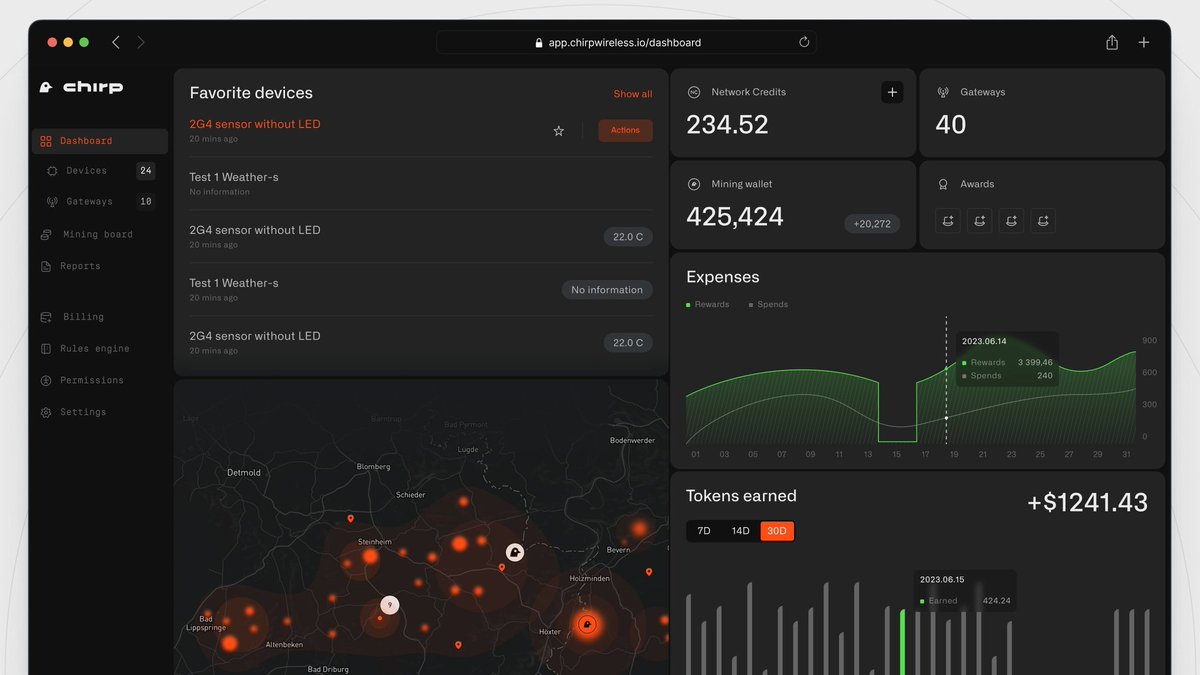Select the 14D period tab
Image resolution: width=1200 pixels, height=675 pixels.
point(739,531)
